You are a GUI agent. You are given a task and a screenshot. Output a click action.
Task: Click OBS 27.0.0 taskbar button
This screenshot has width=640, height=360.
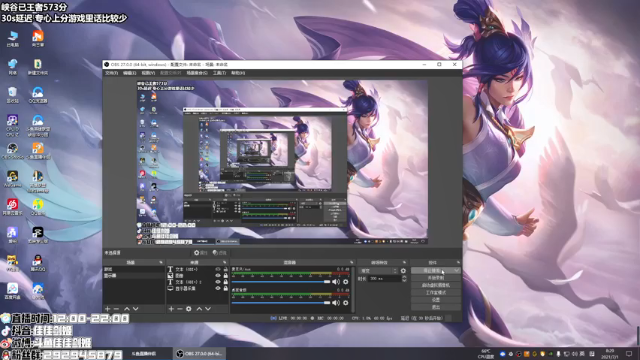click(199, 353)
